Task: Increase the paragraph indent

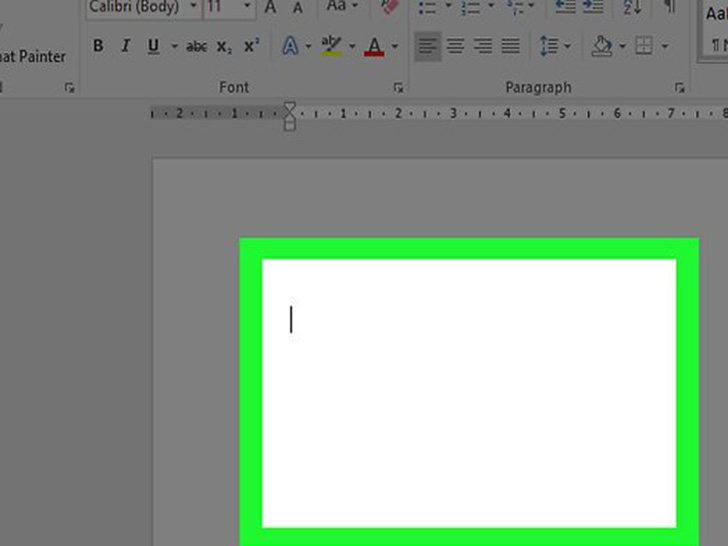Action: pyautogui.click(x=593, y=6)
